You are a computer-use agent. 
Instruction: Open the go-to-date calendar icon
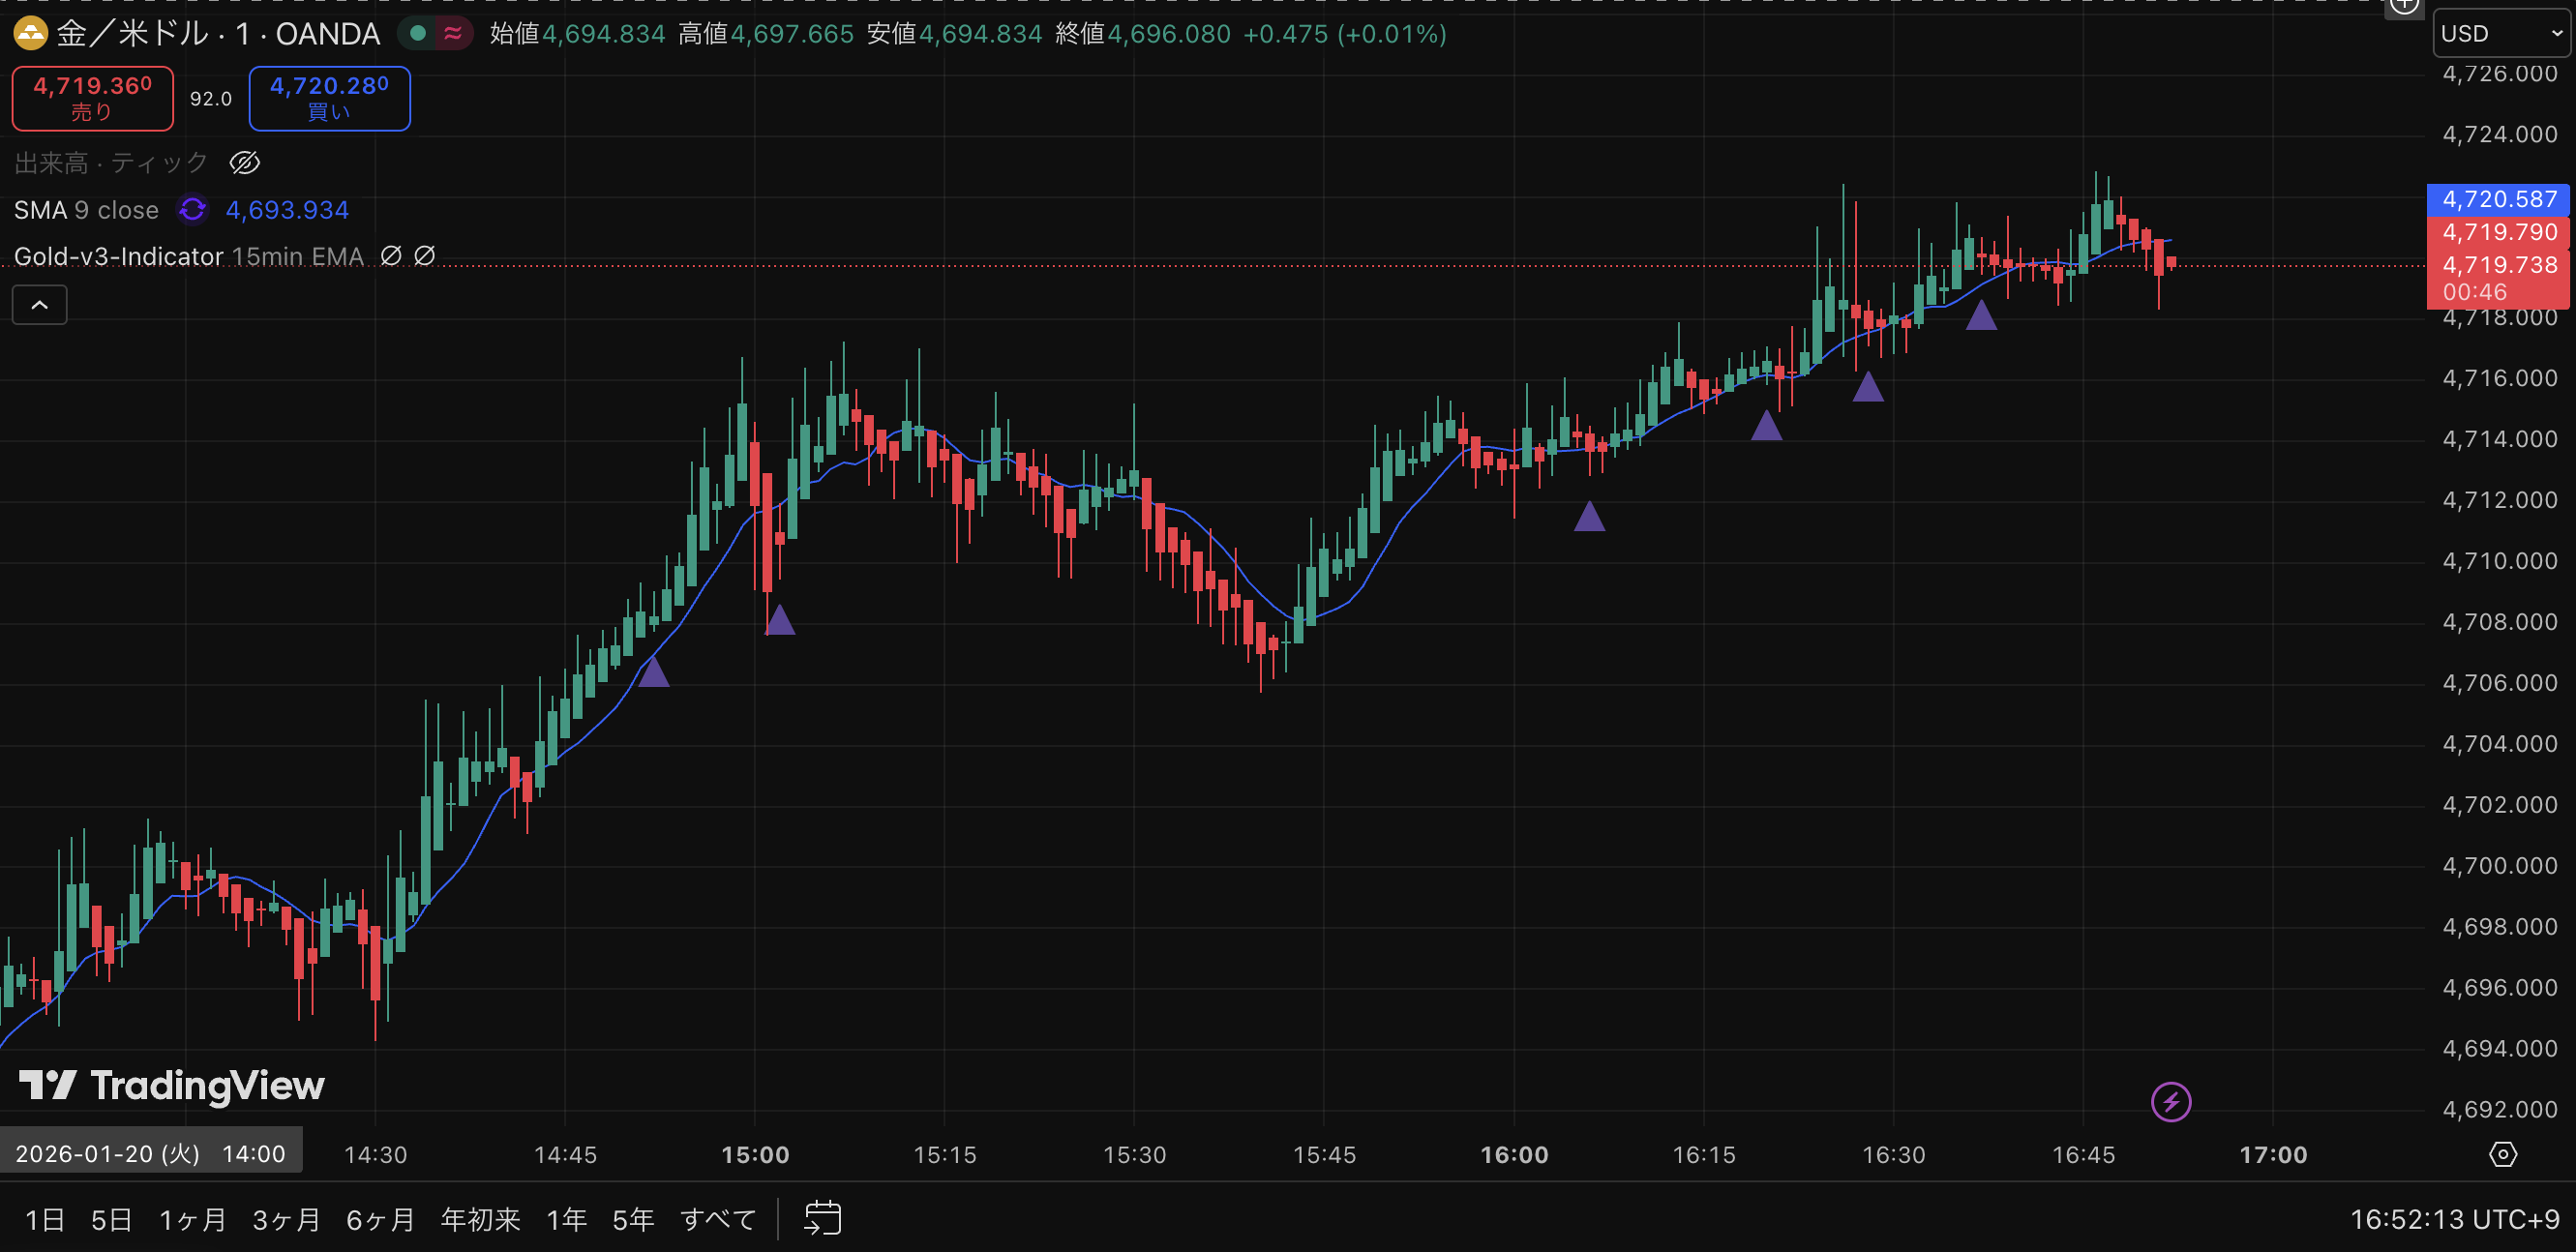point(822,1218)
